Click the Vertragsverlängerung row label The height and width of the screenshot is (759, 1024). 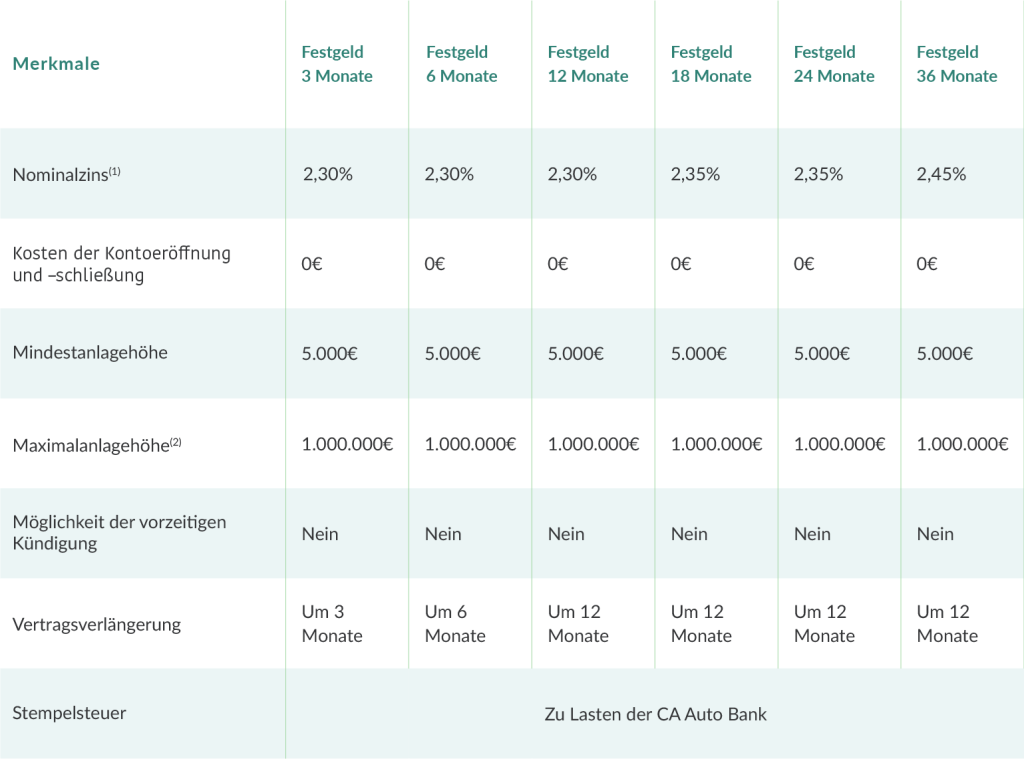pyautogui.click(x=96, y=624)
